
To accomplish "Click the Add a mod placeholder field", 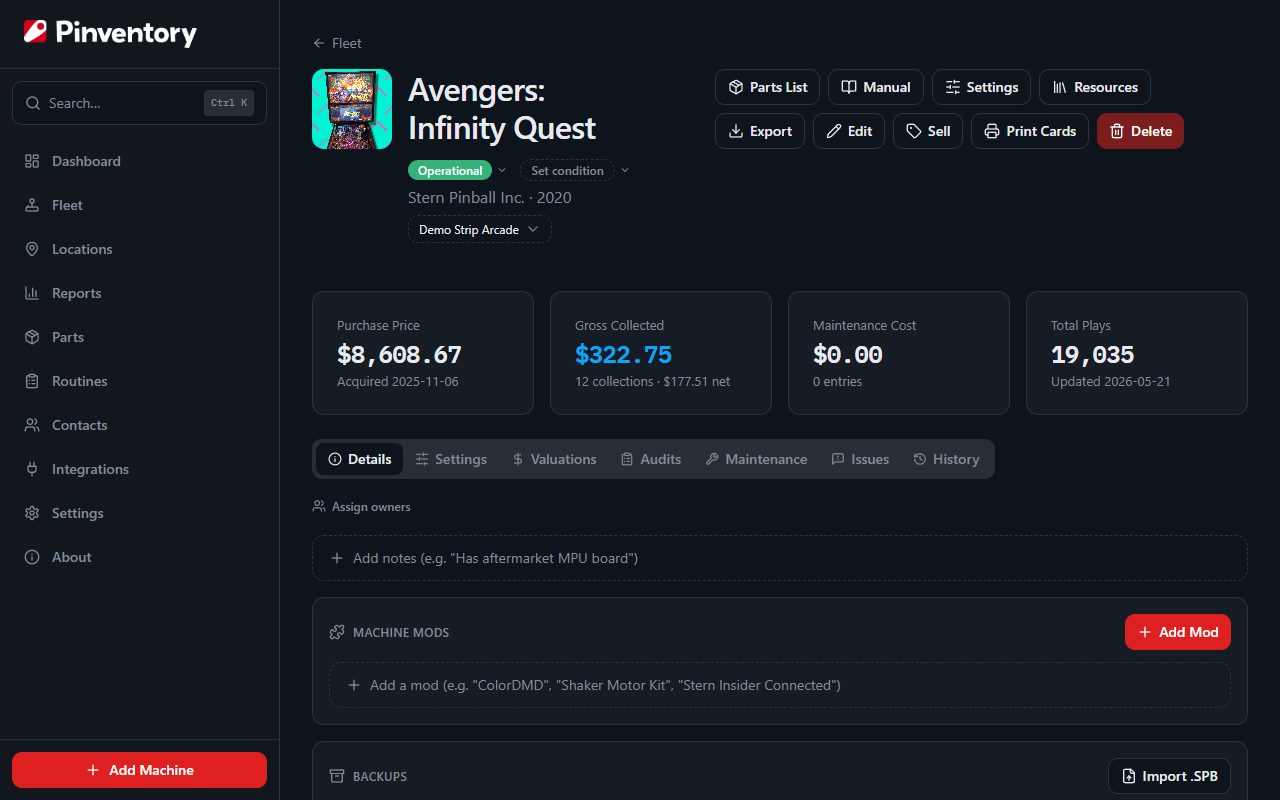I will pyautogui.click(x=780, y=685).
